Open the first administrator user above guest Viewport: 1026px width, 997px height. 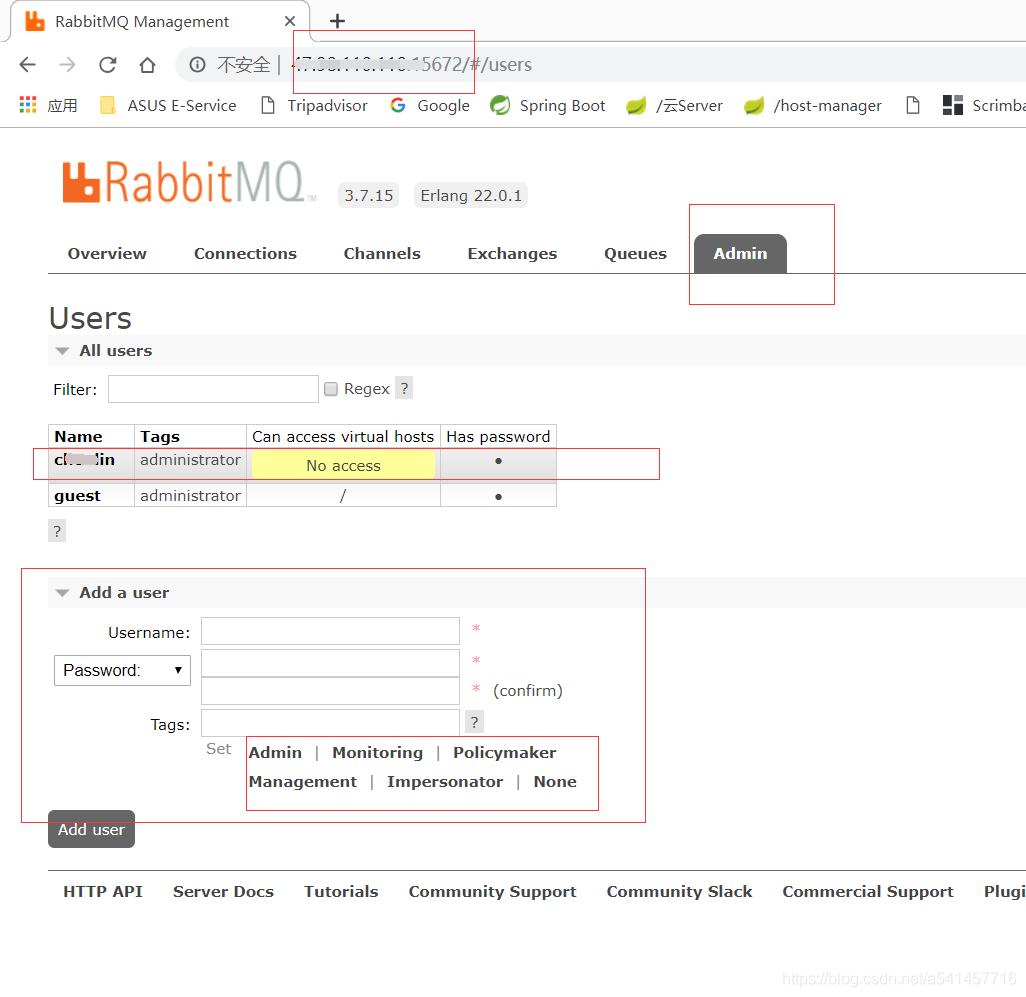(84, 460)
